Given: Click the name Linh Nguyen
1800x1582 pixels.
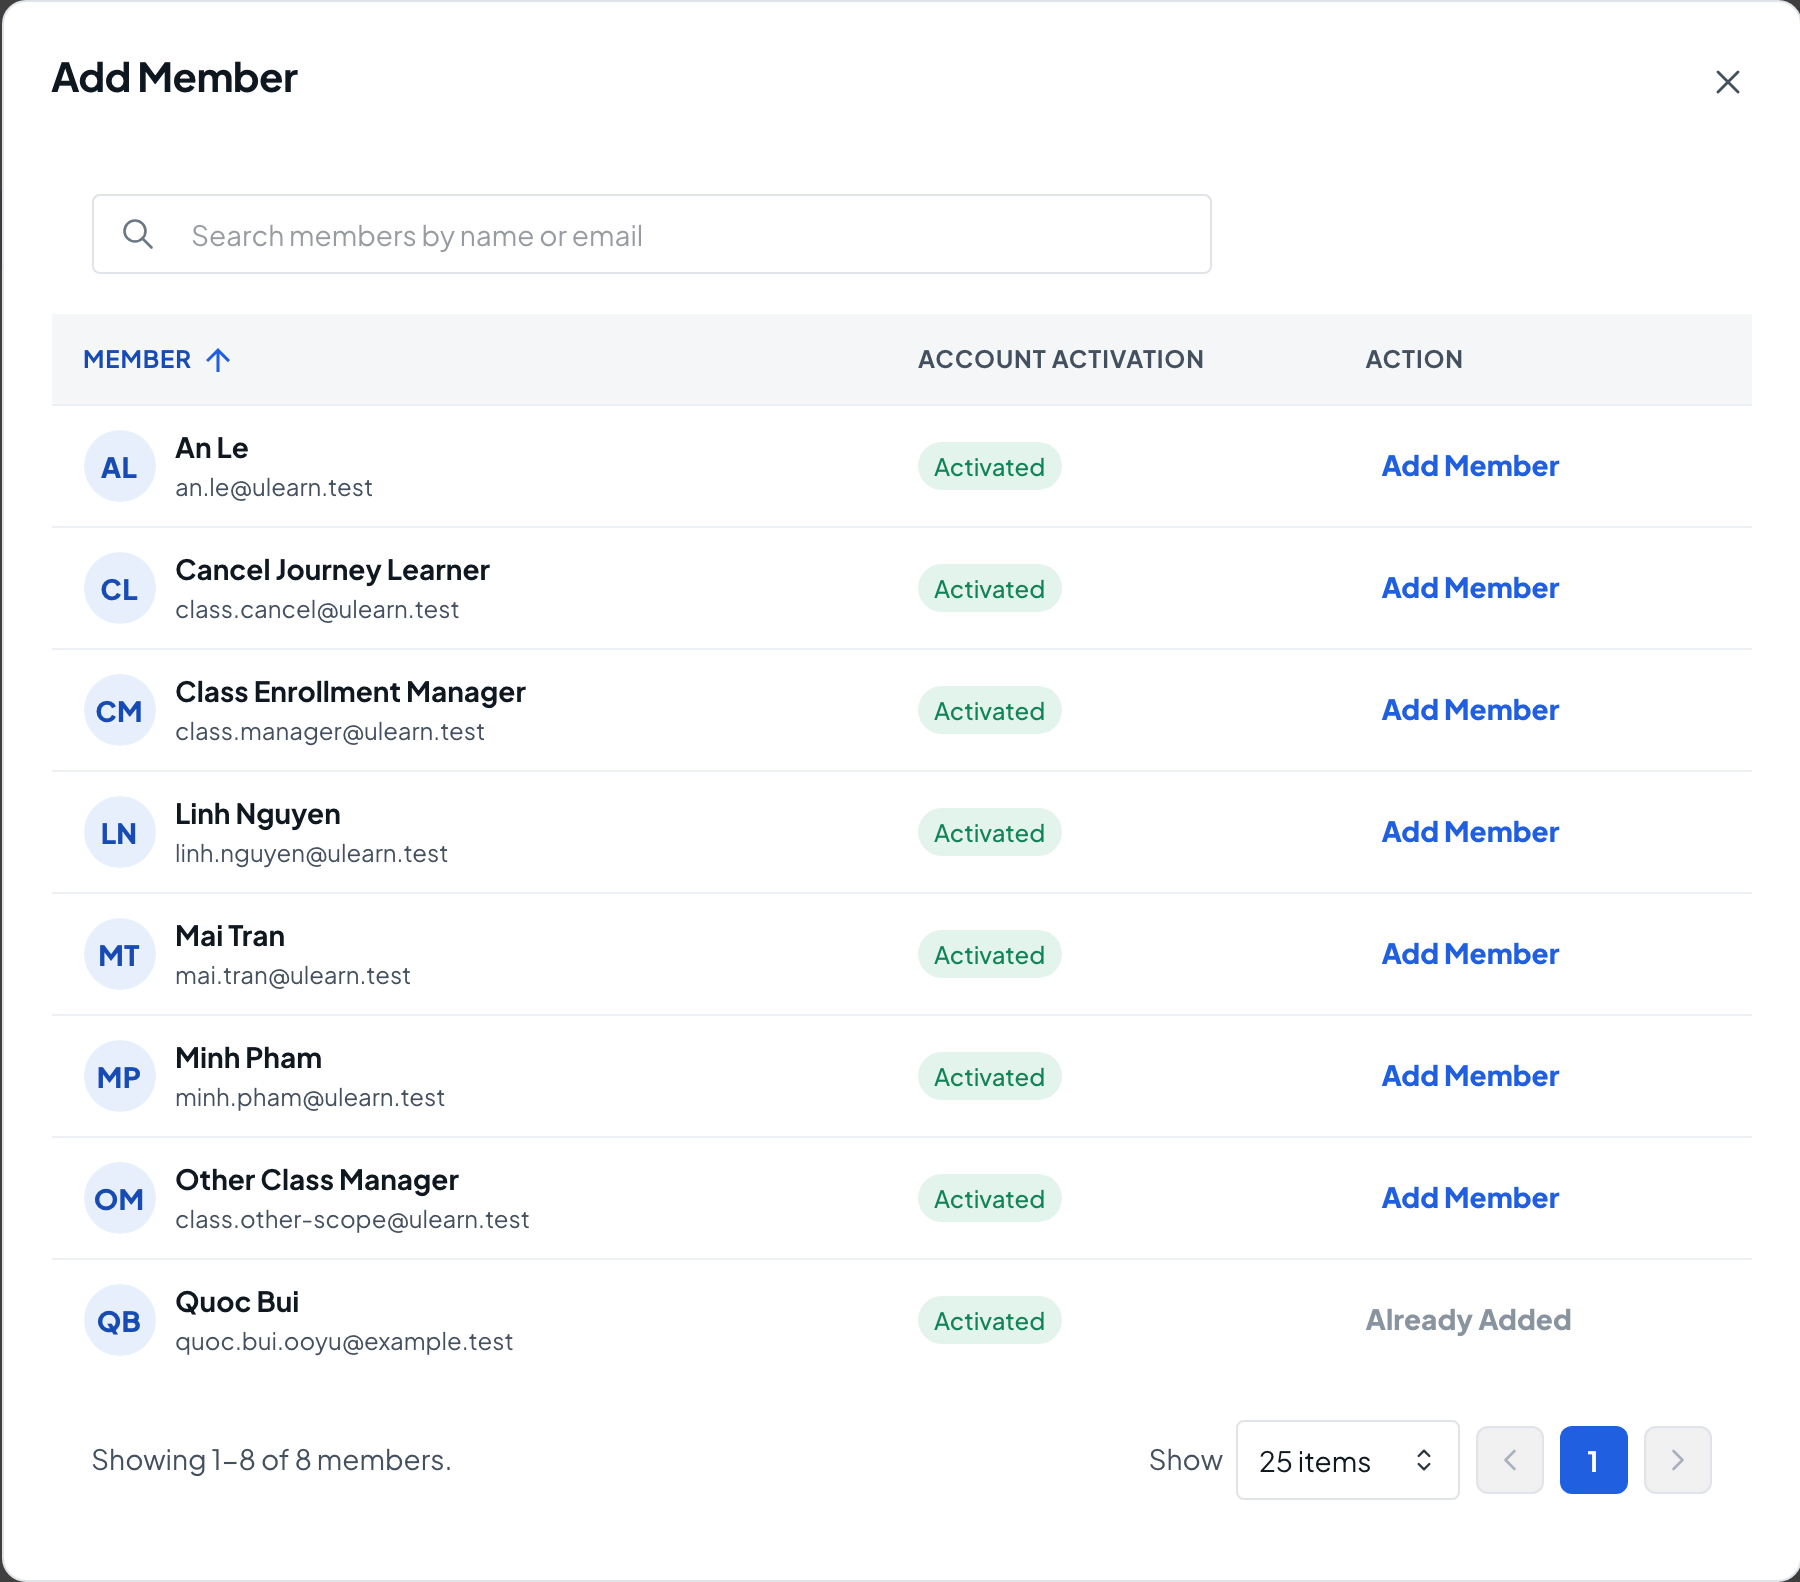Looking at the screenshot, I should click(258, 814).
